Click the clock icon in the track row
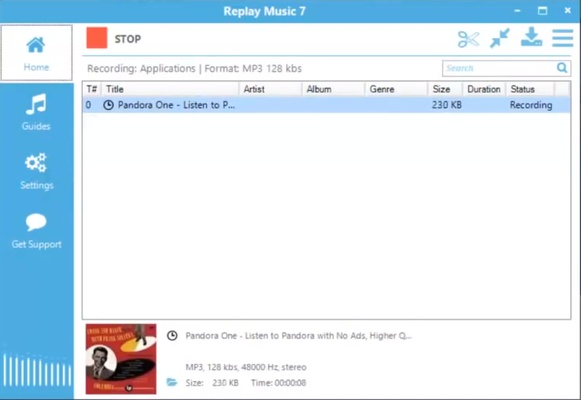 click(x=108, y=105)
